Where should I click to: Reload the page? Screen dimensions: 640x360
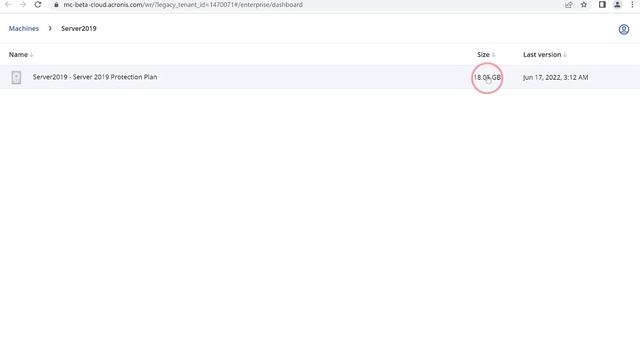tap(38, 4)
